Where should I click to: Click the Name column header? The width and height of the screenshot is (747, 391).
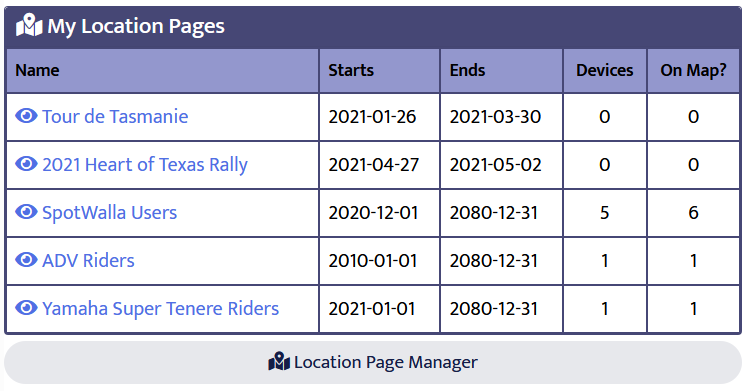pos(37,70)
